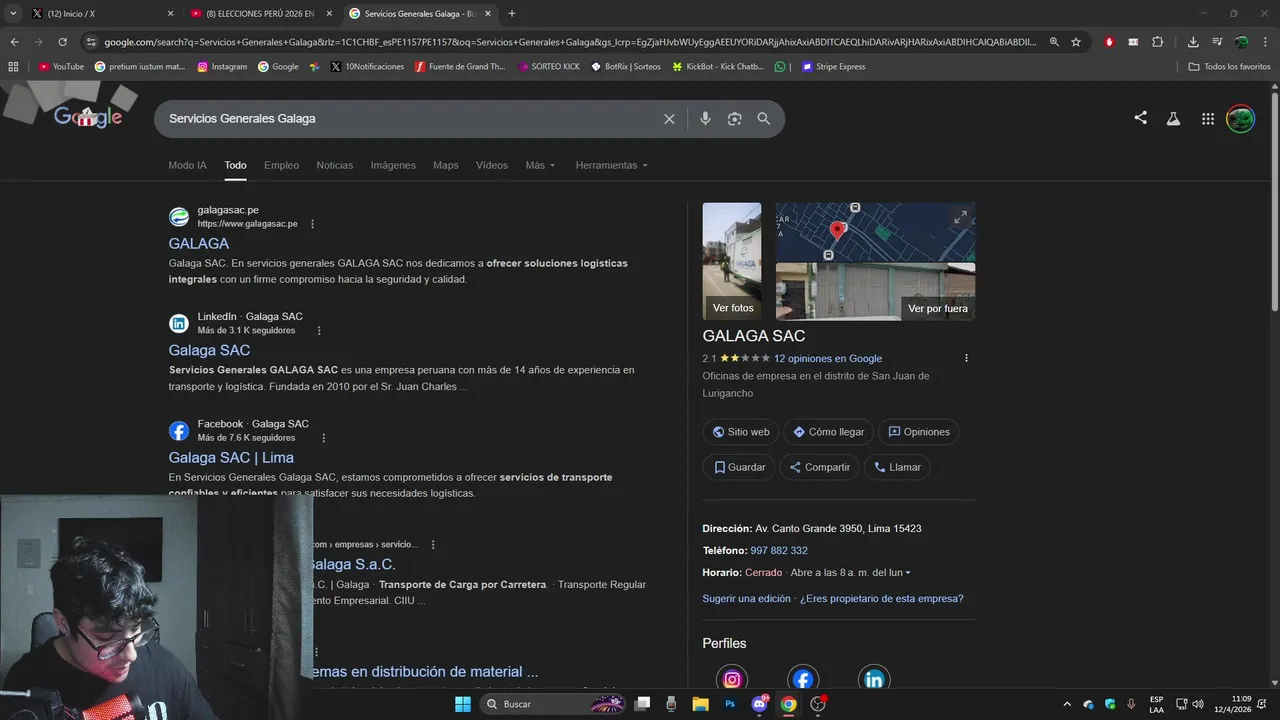
Task: Open the Google apps grid
Action: (1208, 118)
